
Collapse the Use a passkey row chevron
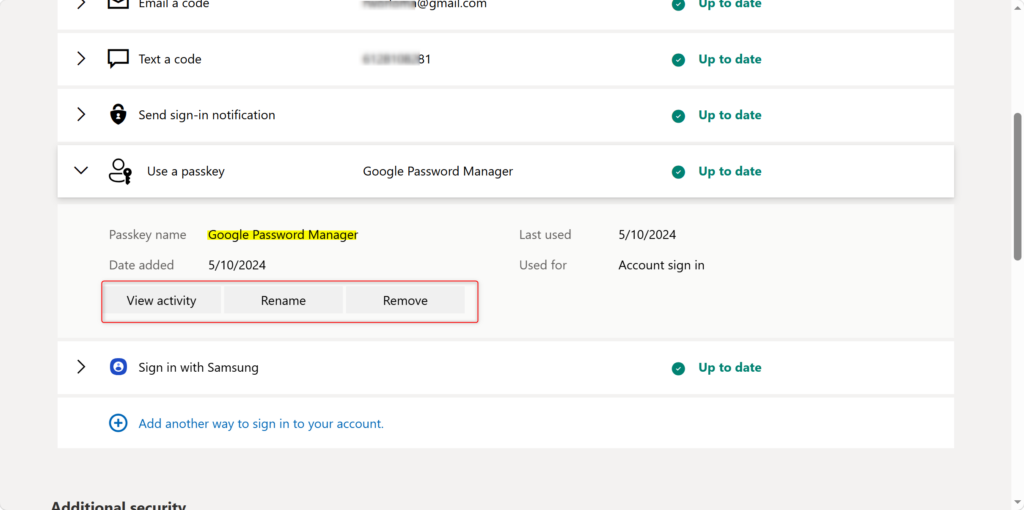pos(81,170)
